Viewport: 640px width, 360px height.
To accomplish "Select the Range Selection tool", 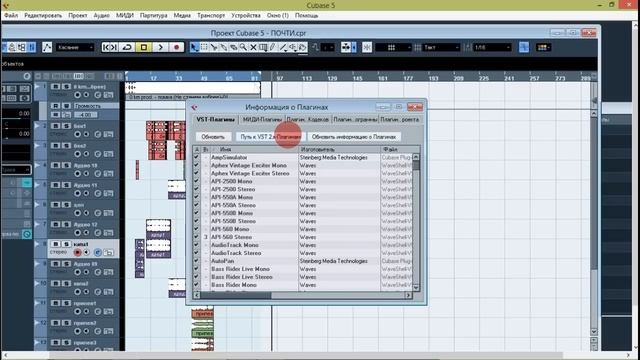I will (x=204, y=47).
